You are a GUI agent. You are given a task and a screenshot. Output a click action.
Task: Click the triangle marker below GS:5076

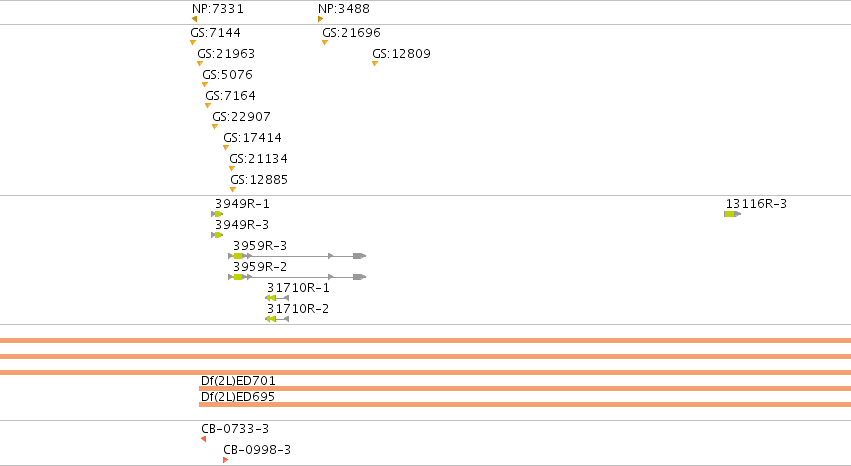coord(205,84)
